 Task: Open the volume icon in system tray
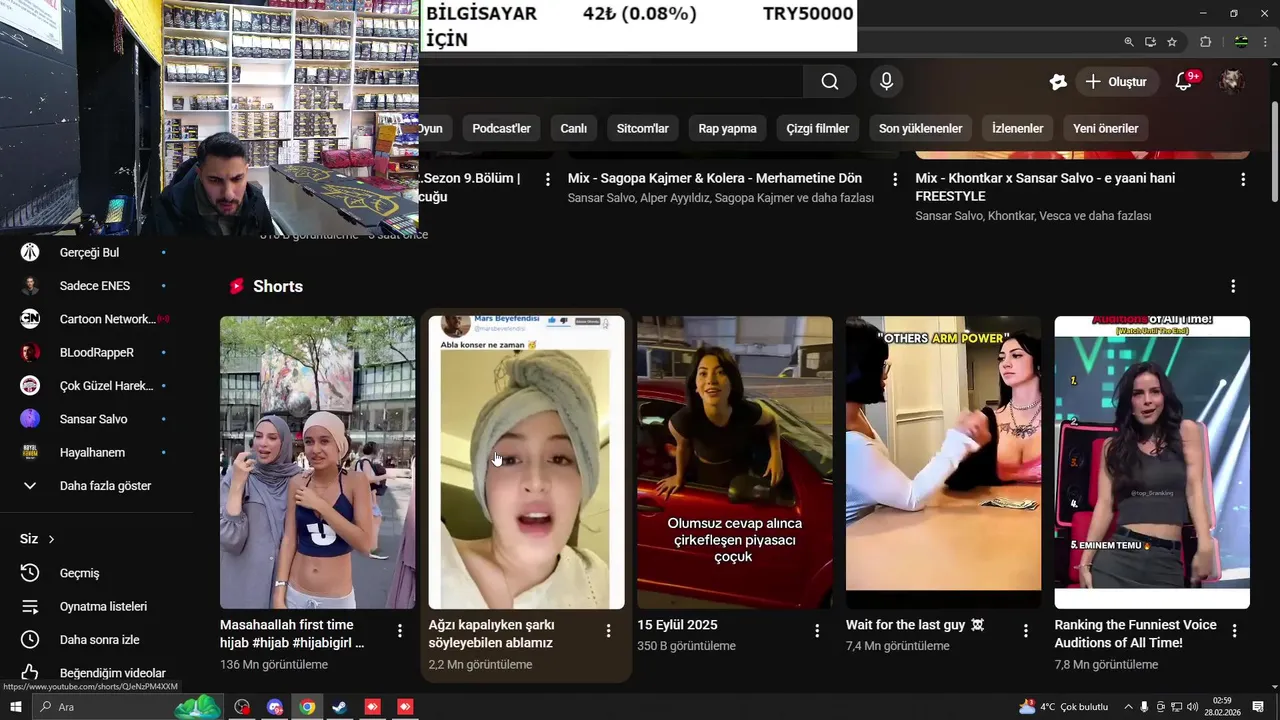coord(1192,707)
